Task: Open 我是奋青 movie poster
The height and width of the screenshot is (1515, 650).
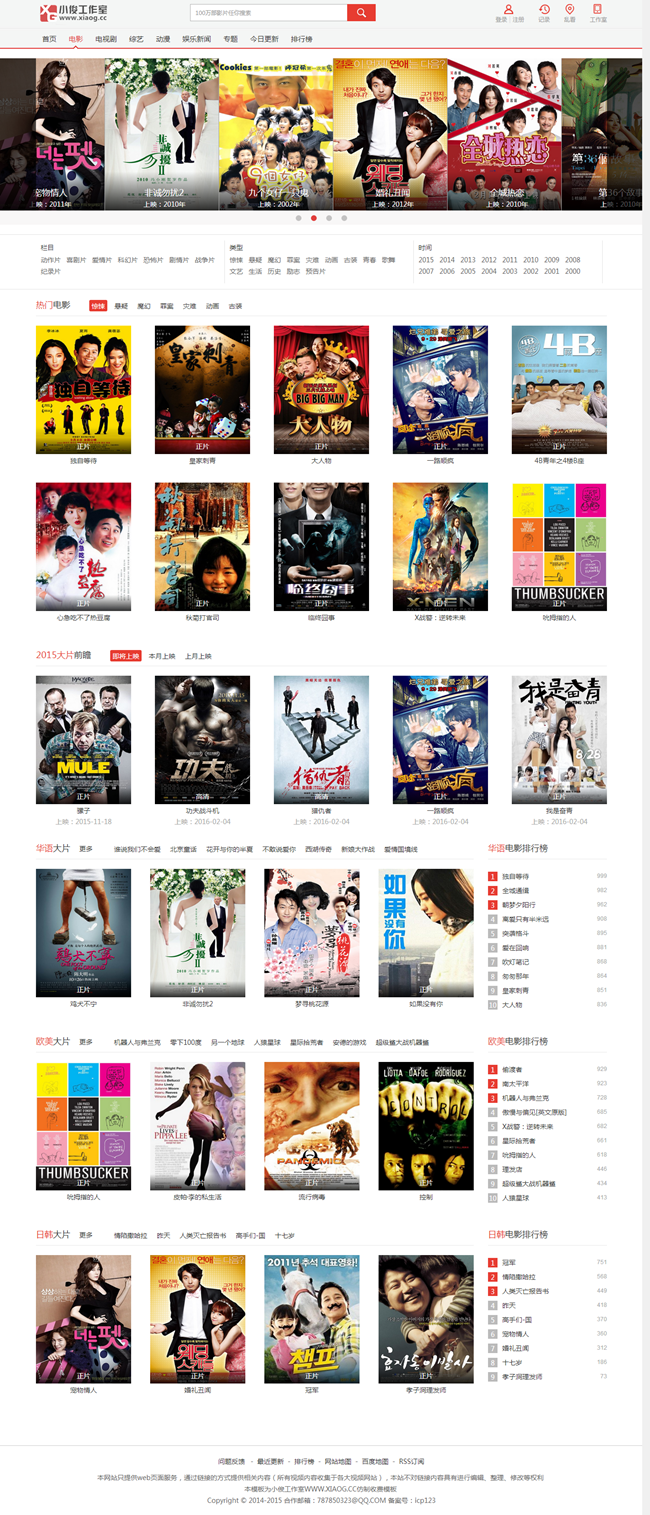Action: [x=559, y=740]
